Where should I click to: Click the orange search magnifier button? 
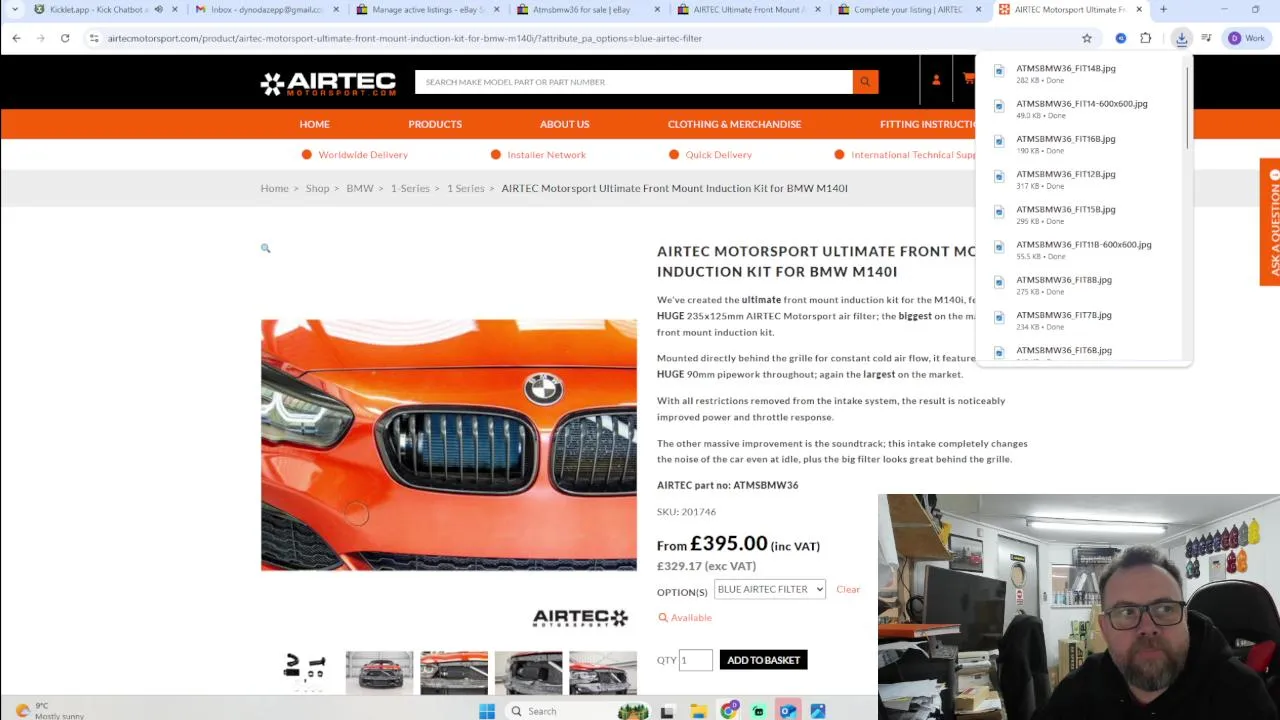865,82
